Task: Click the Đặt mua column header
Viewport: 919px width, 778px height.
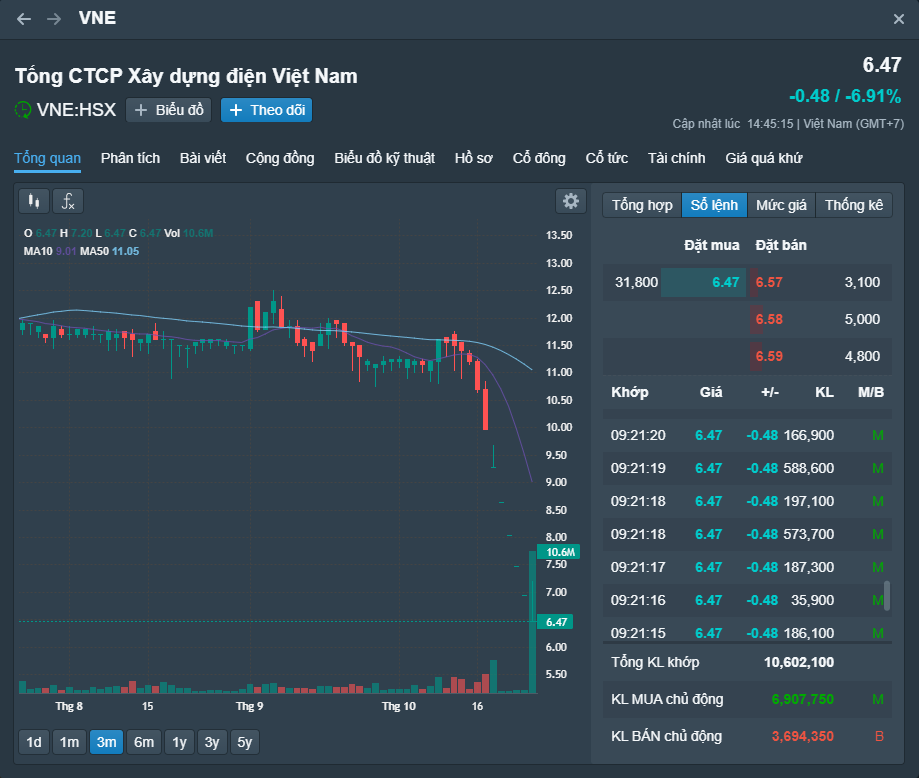Action: click(712, 245)
